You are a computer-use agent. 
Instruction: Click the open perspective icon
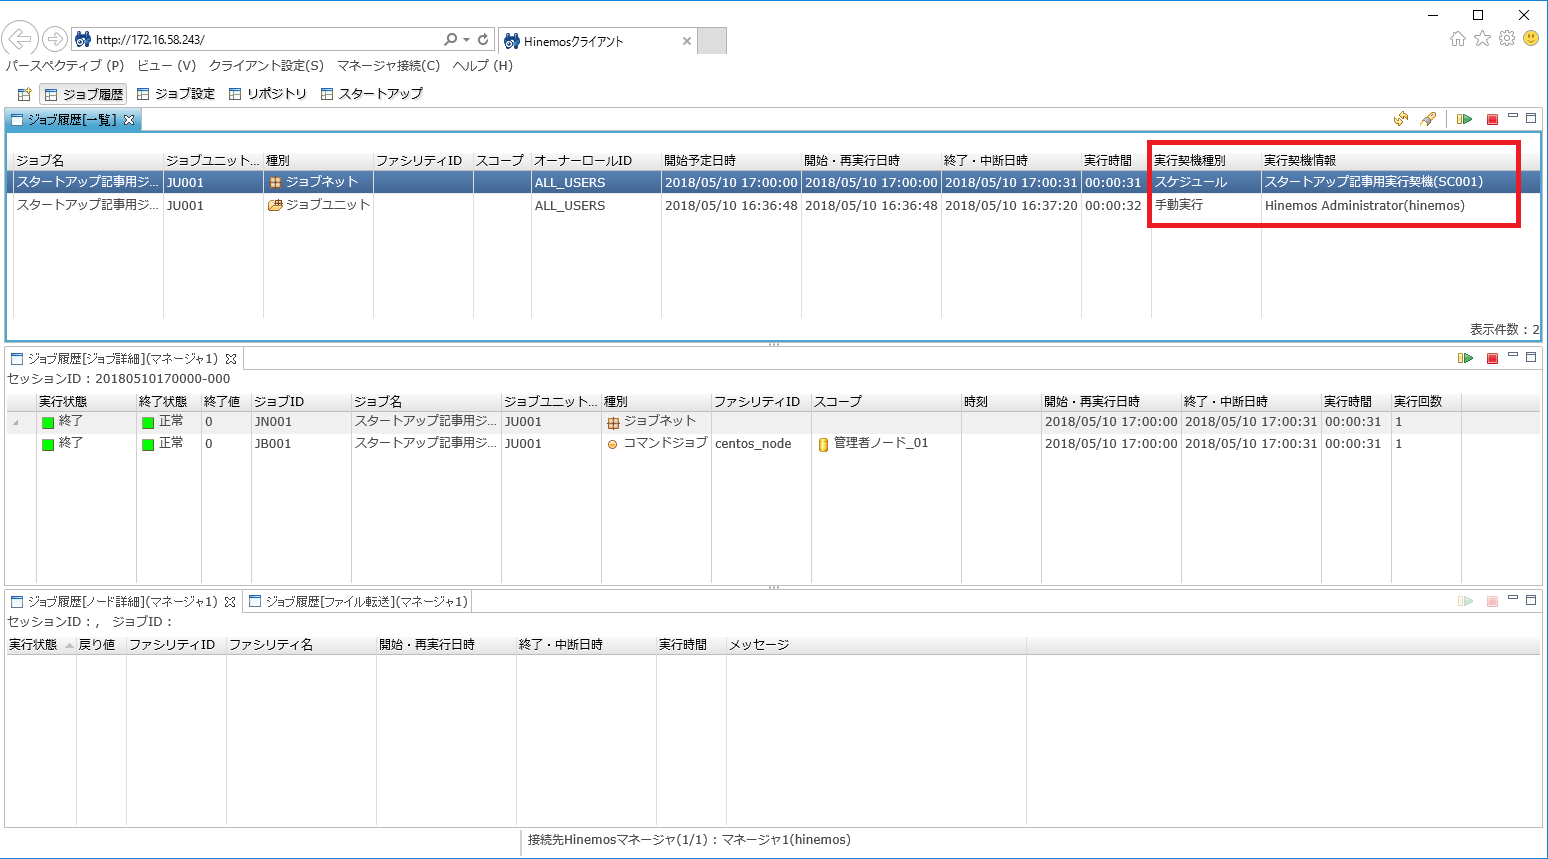[25, 94]
